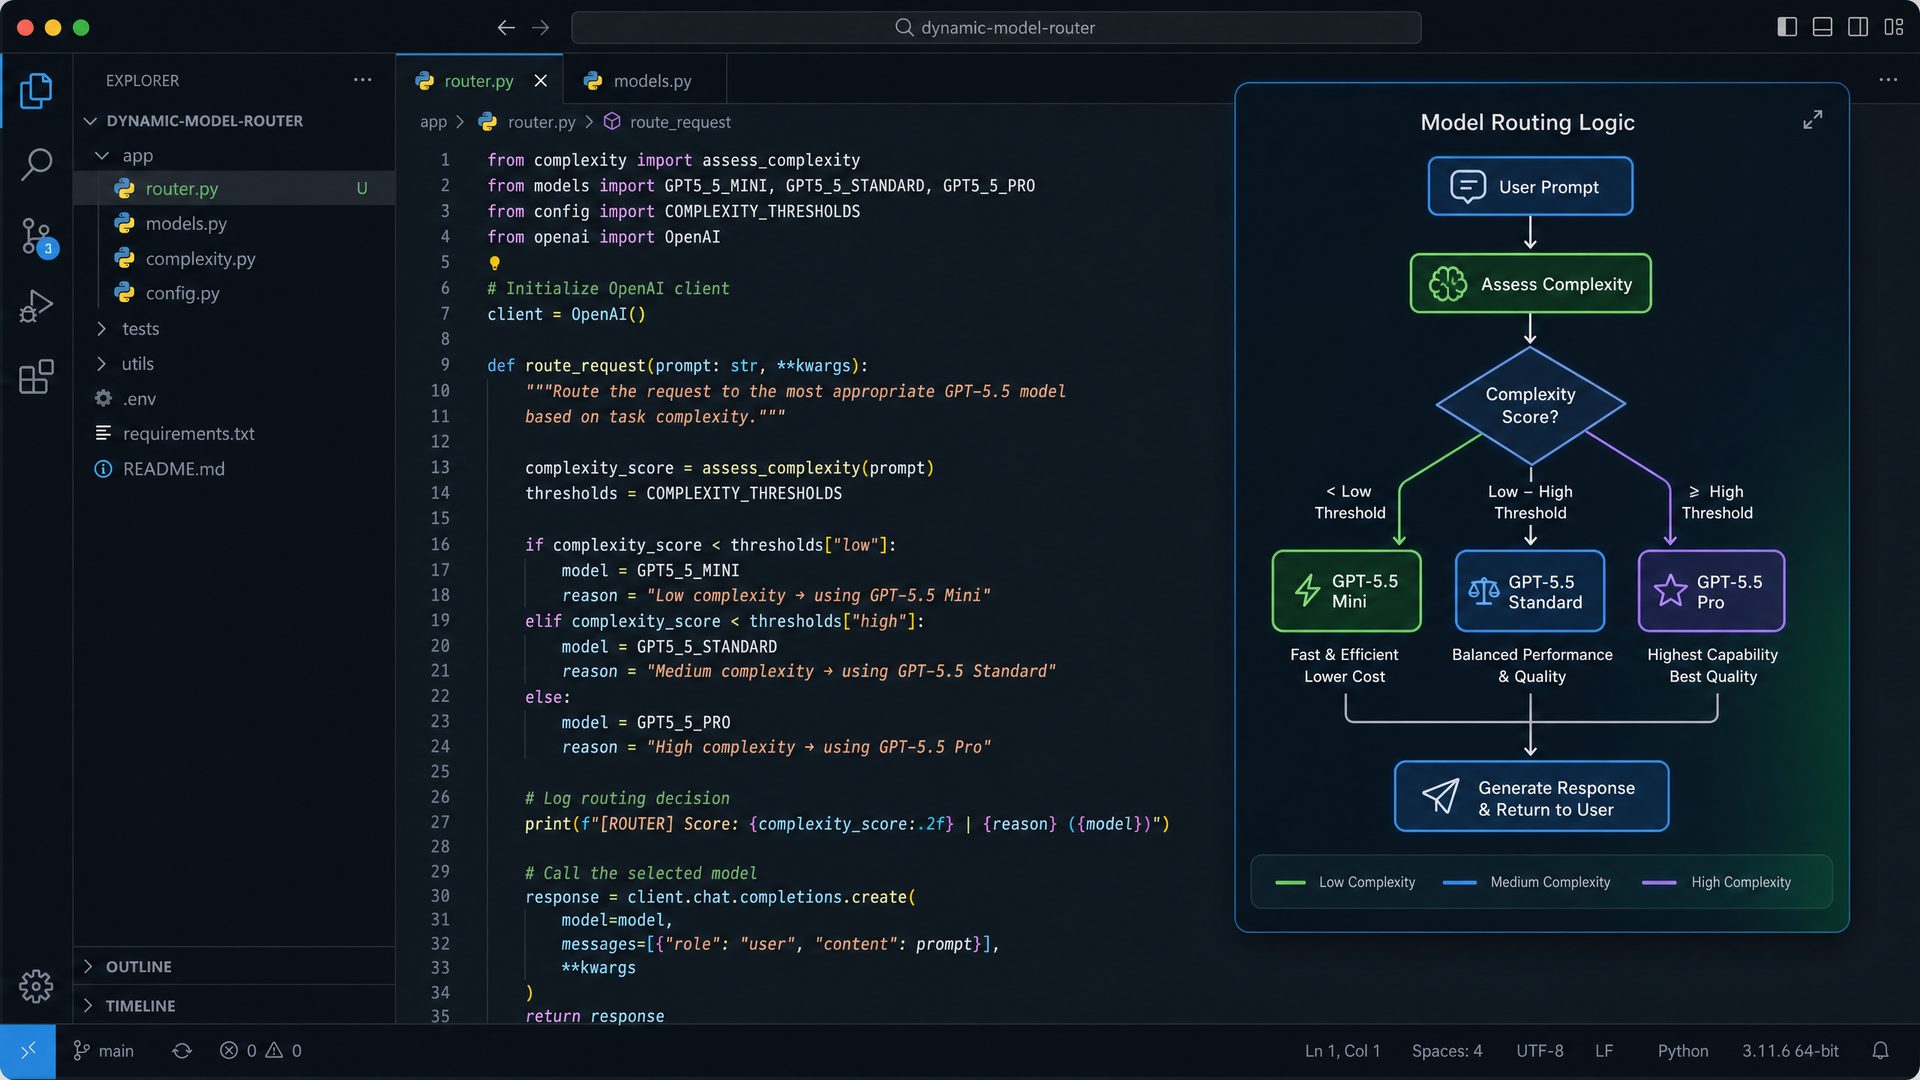Open the notifications bell
This screenshot has width=1920, height=1080.
click(1880, 1051)
